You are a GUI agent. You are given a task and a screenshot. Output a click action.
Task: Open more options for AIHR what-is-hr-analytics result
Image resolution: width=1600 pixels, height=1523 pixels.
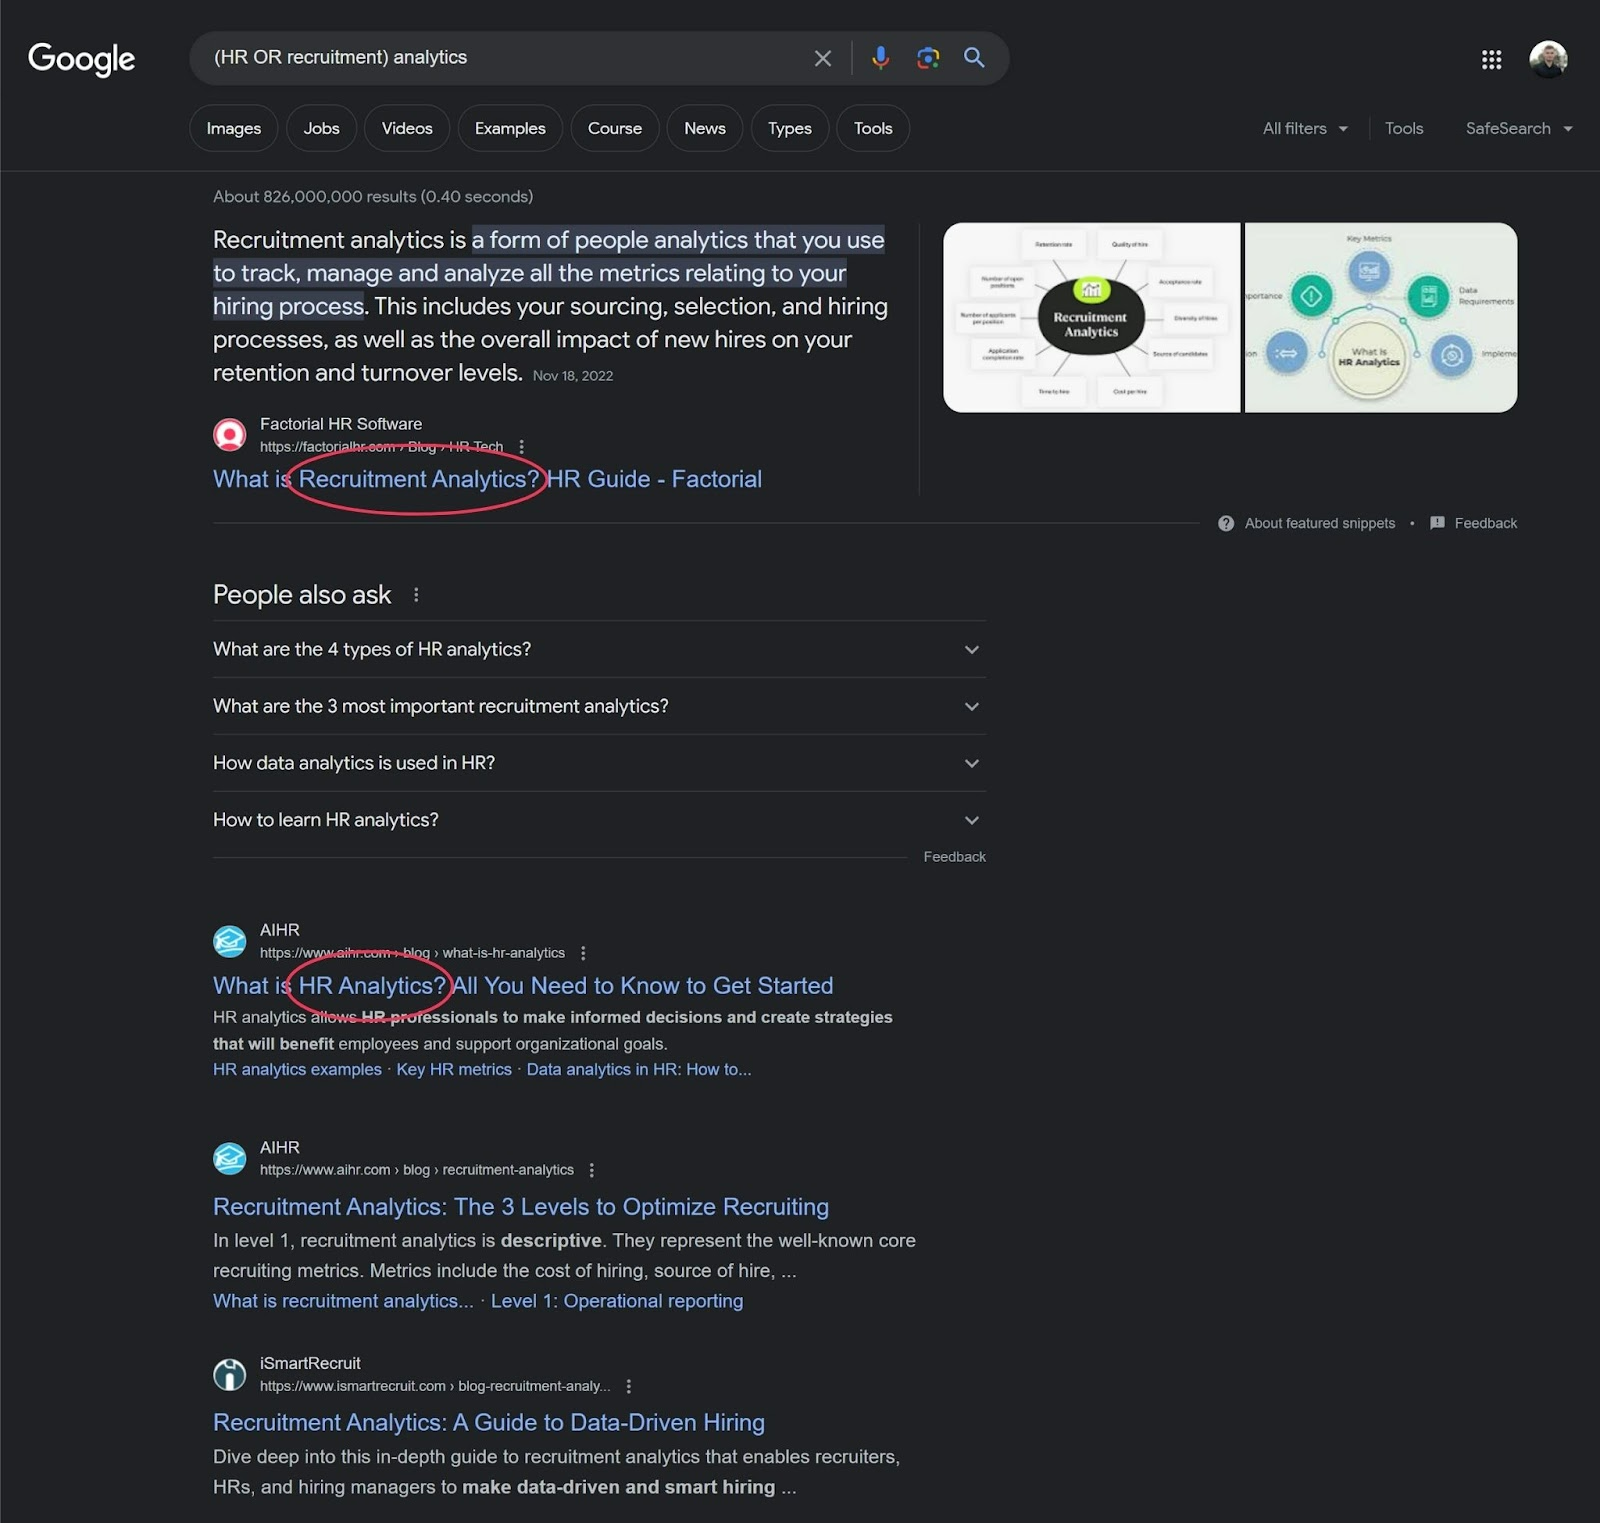[583, 953]
